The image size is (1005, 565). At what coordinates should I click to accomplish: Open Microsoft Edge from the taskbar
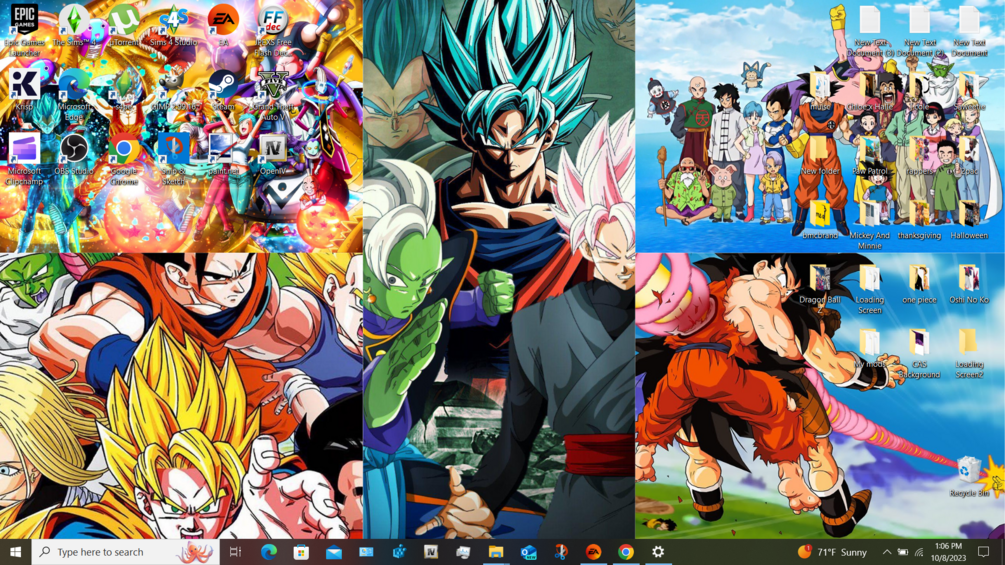[x=269, y=552]
